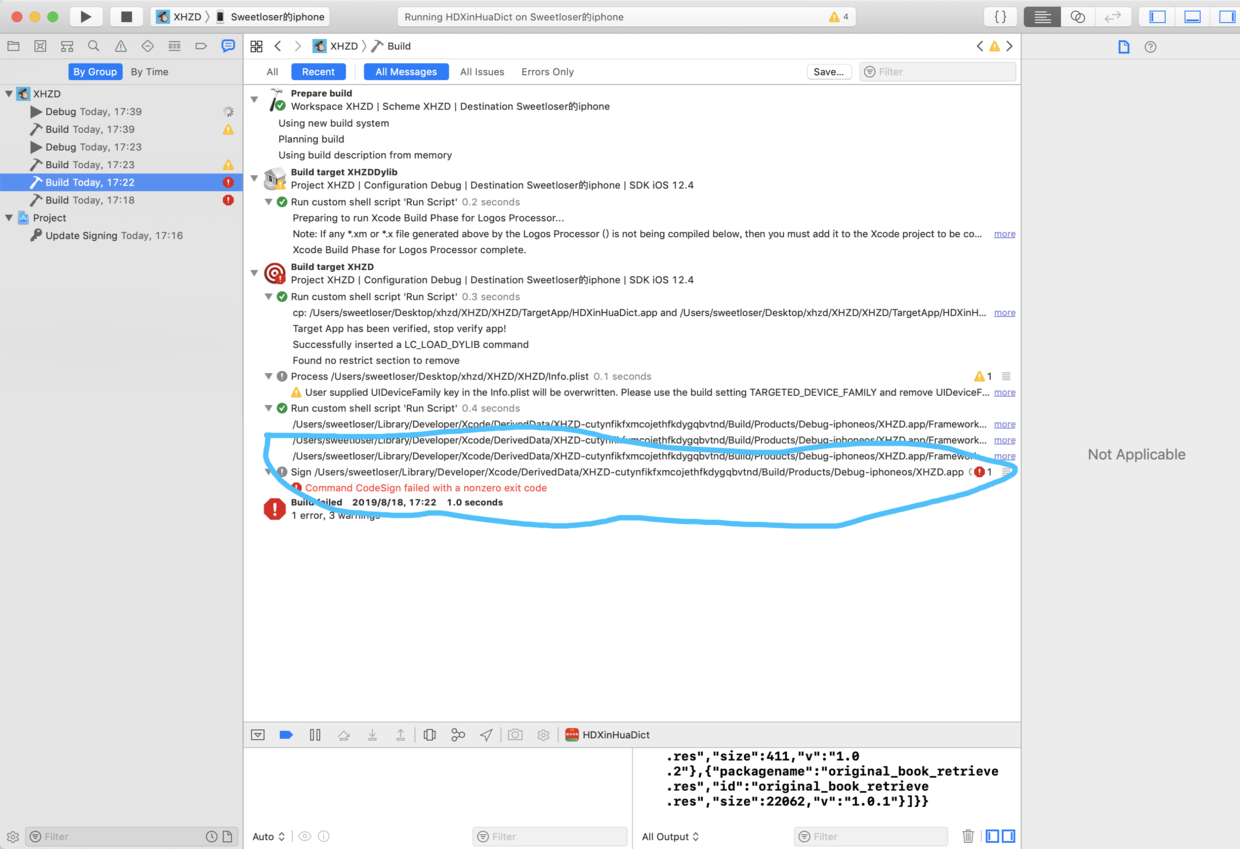Click 'more' link on Logos Processor note
This screenshot has height=849, width=1240.
tap(1004, 234)
